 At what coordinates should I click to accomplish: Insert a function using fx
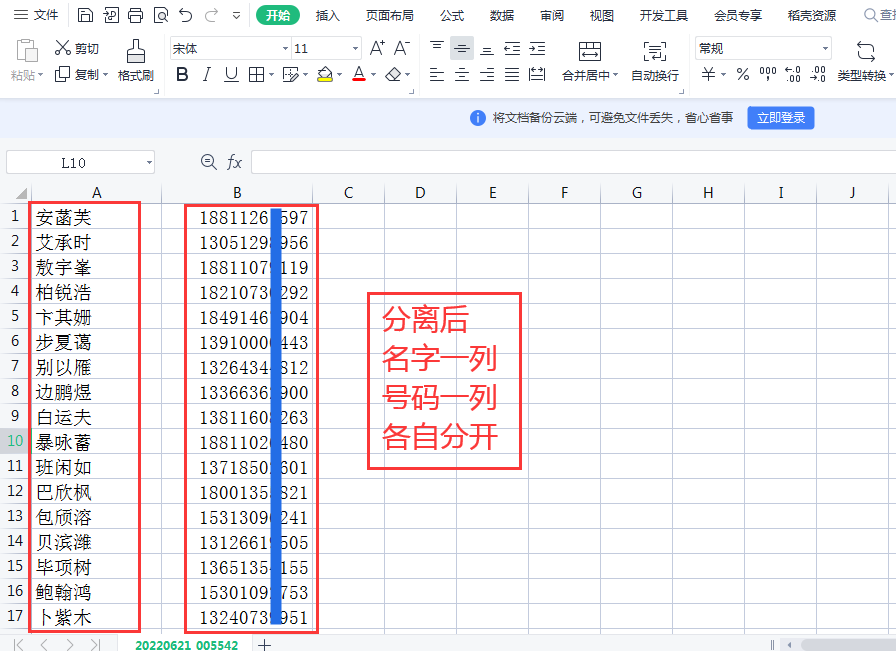pyautogui.click(x=234, y=161)
